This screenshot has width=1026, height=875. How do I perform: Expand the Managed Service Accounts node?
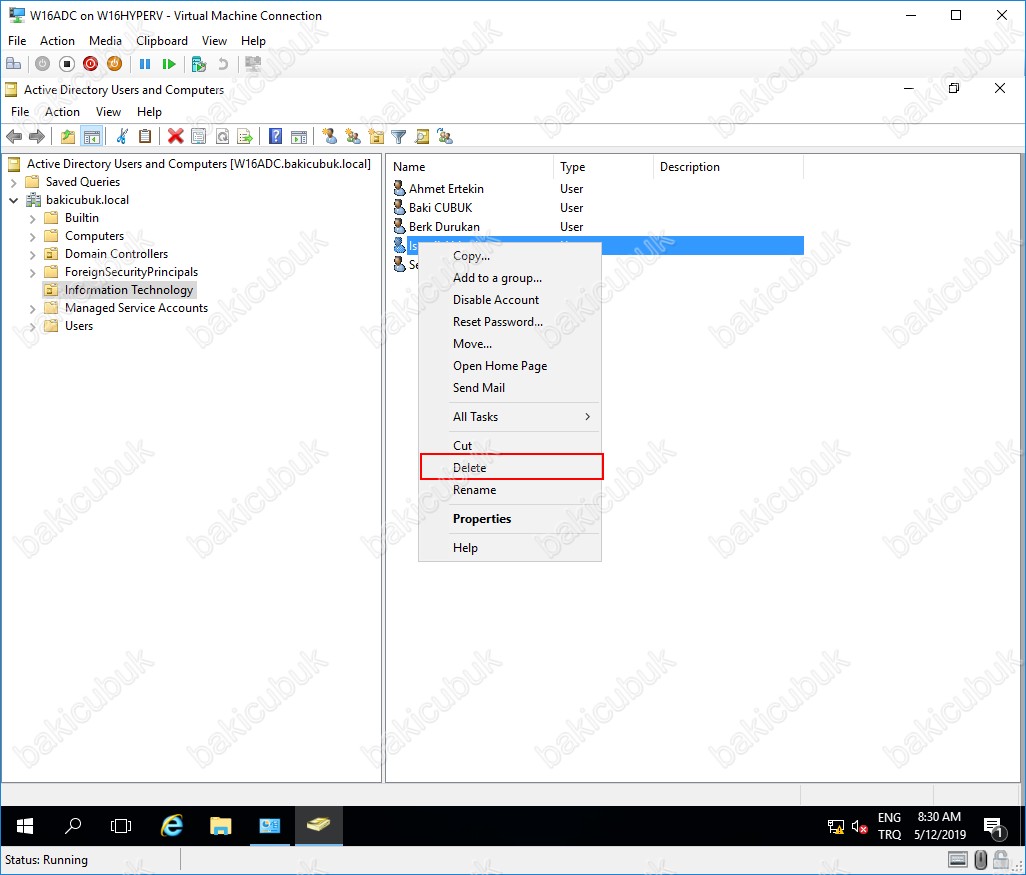(33, 308)
